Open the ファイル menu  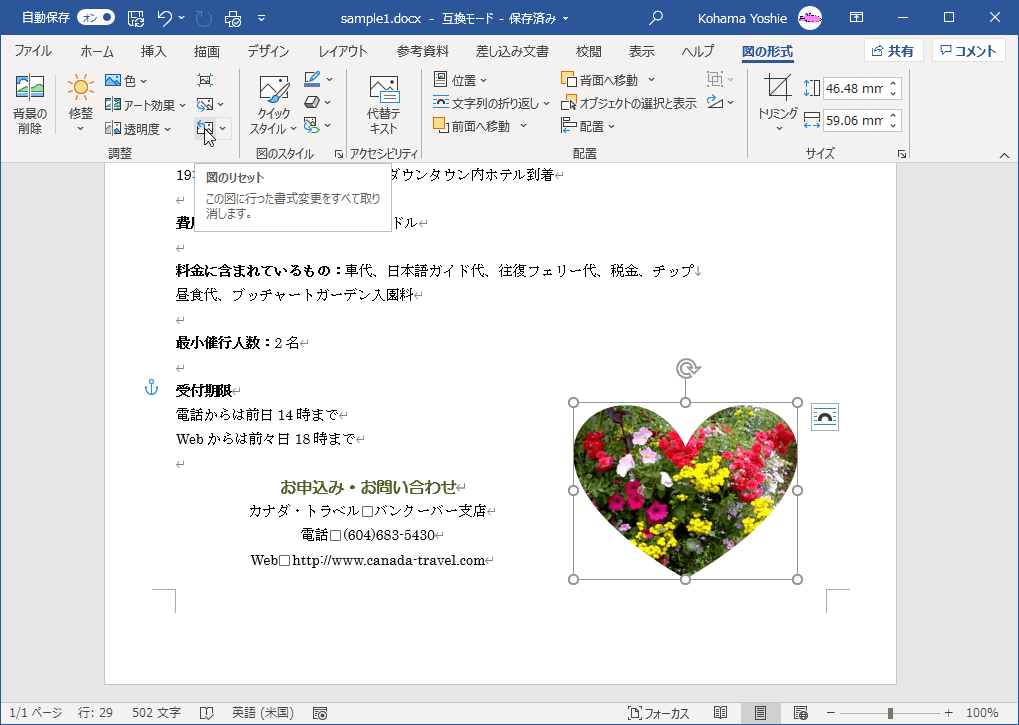(x=31, y=51)
